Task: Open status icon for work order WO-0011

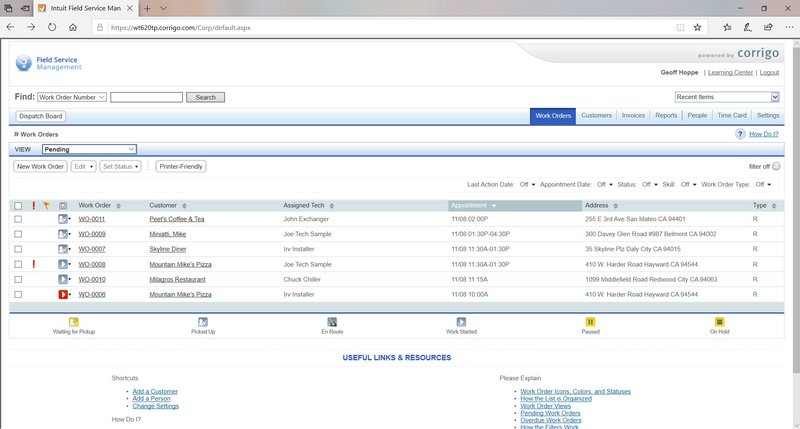Action: pyautogui.click(x=63, y=219)
